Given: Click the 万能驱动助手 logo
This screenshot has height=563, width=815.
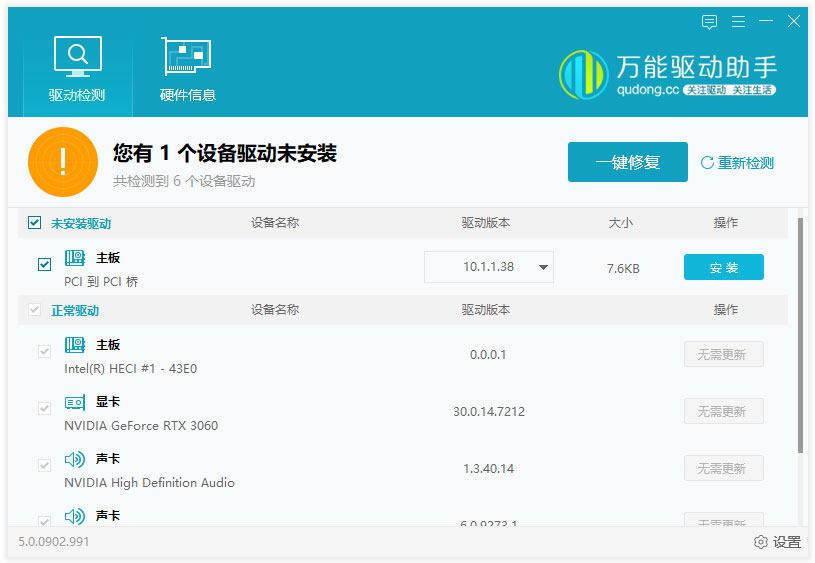Looking at the screenshot, I should (x=667, y=75).
